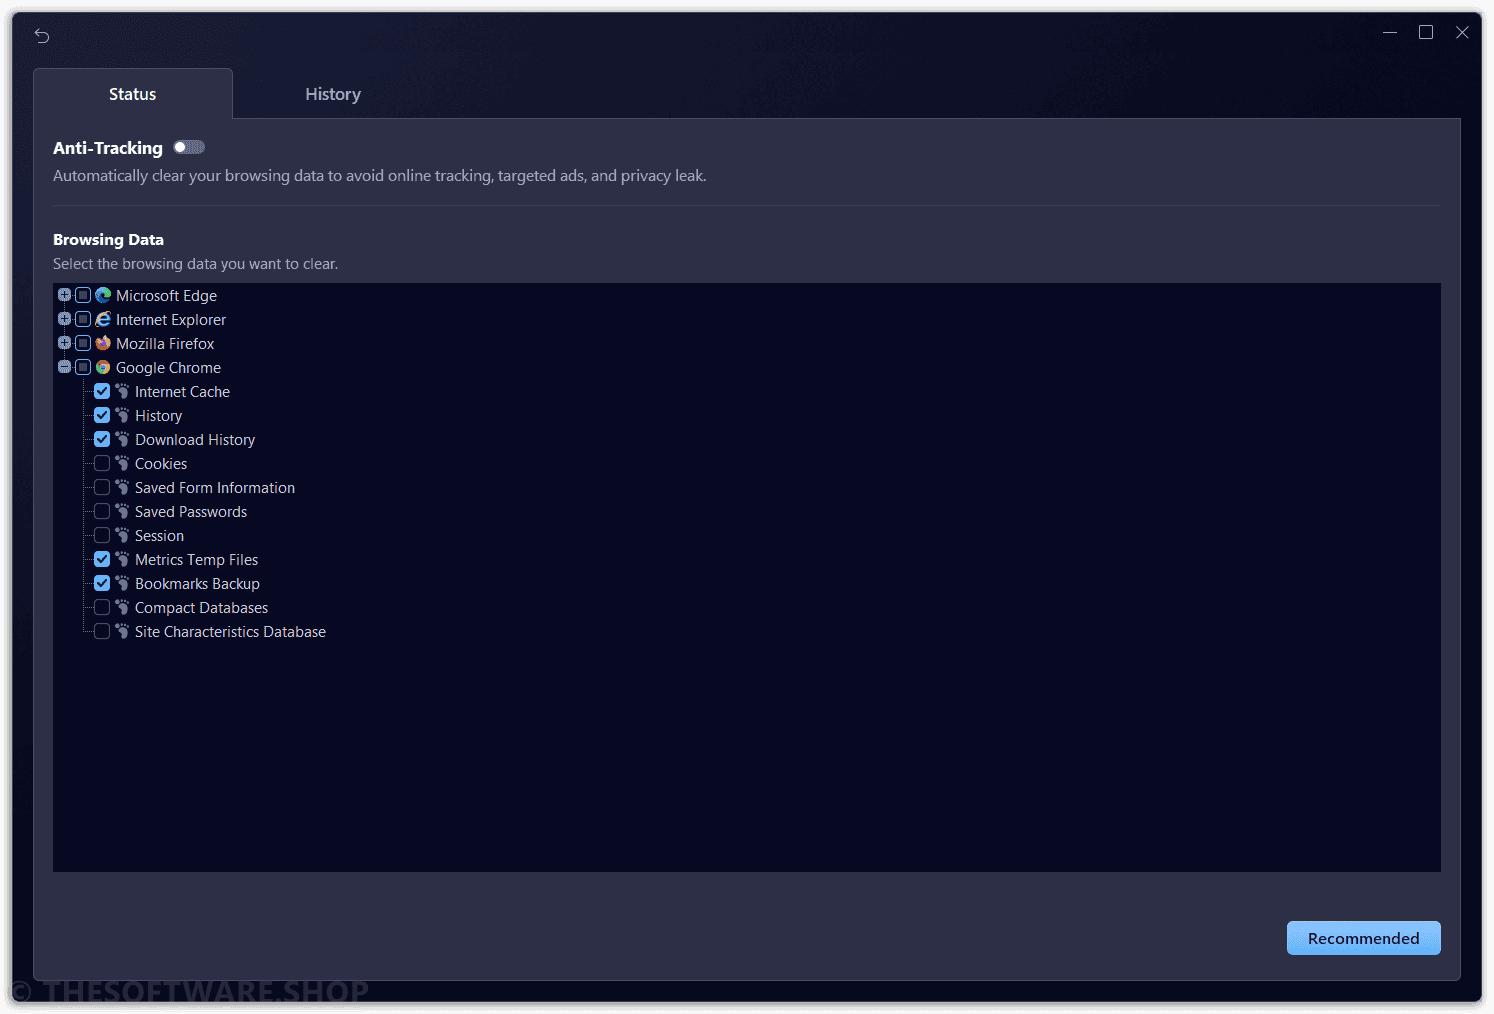Uncheck the Download History checkbox
Screen dimensions: 1494x1014
click(102, 439)
